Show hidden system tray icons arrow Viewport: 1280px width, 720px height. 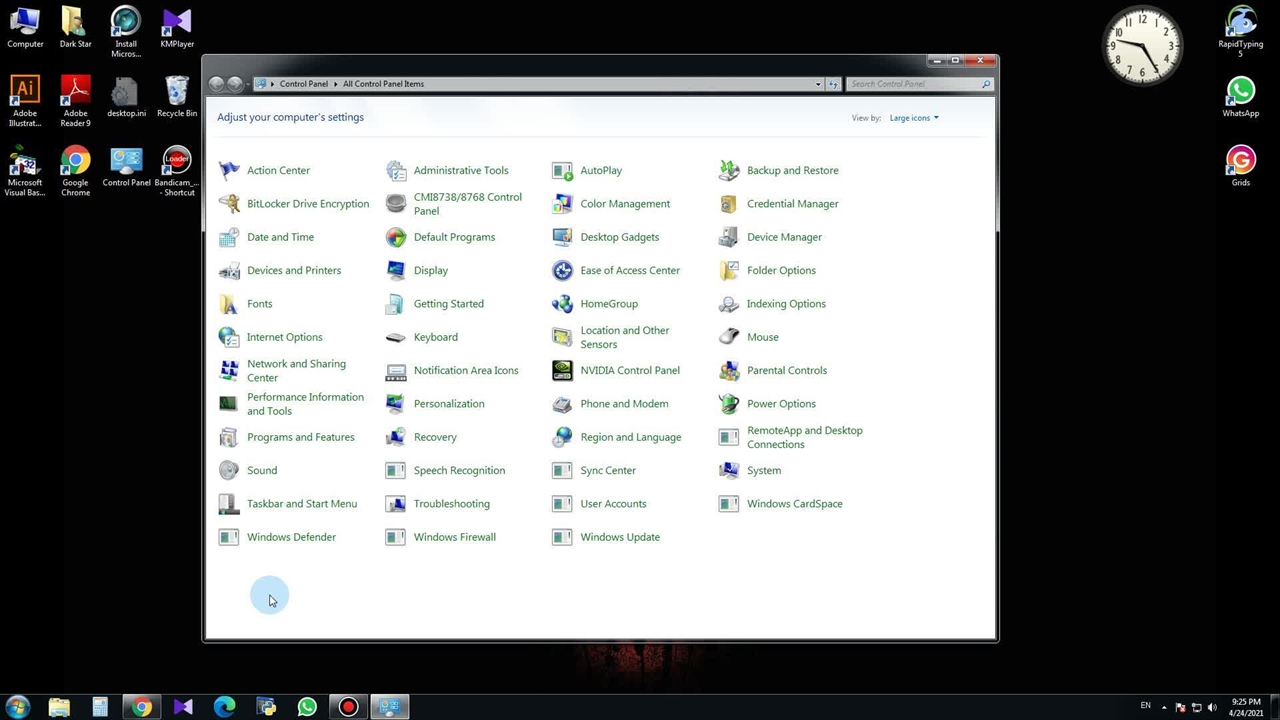point(1164,707)
